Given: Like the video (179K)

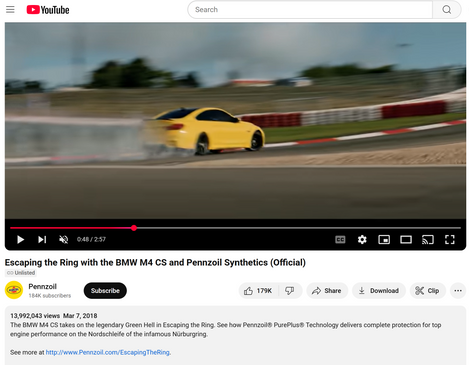Looking at the screenshot, I should click(258, 291).
